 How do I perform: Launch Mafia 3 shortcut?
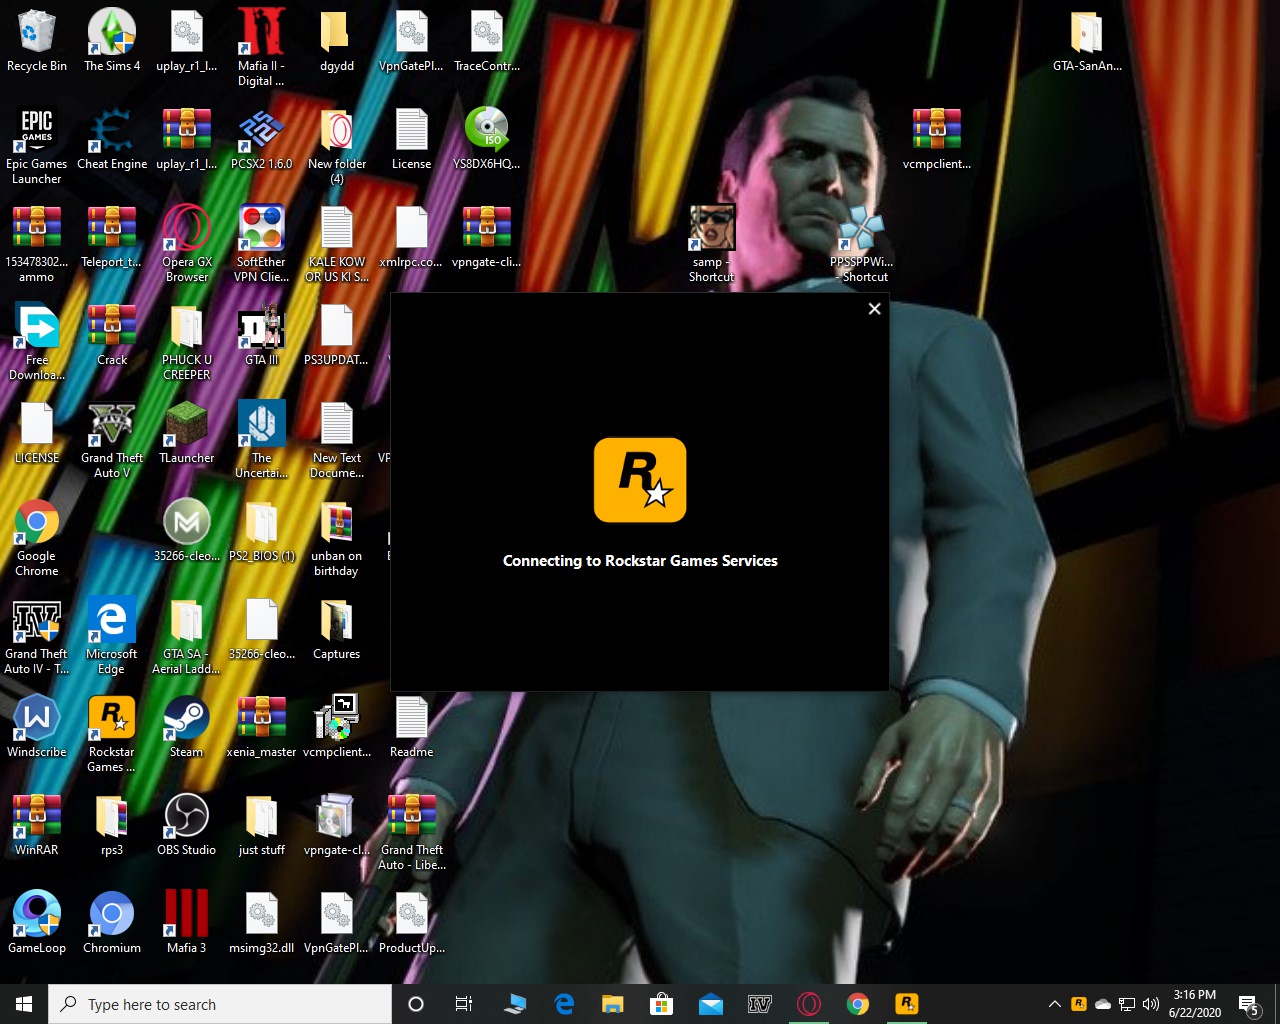pos(187,923)
